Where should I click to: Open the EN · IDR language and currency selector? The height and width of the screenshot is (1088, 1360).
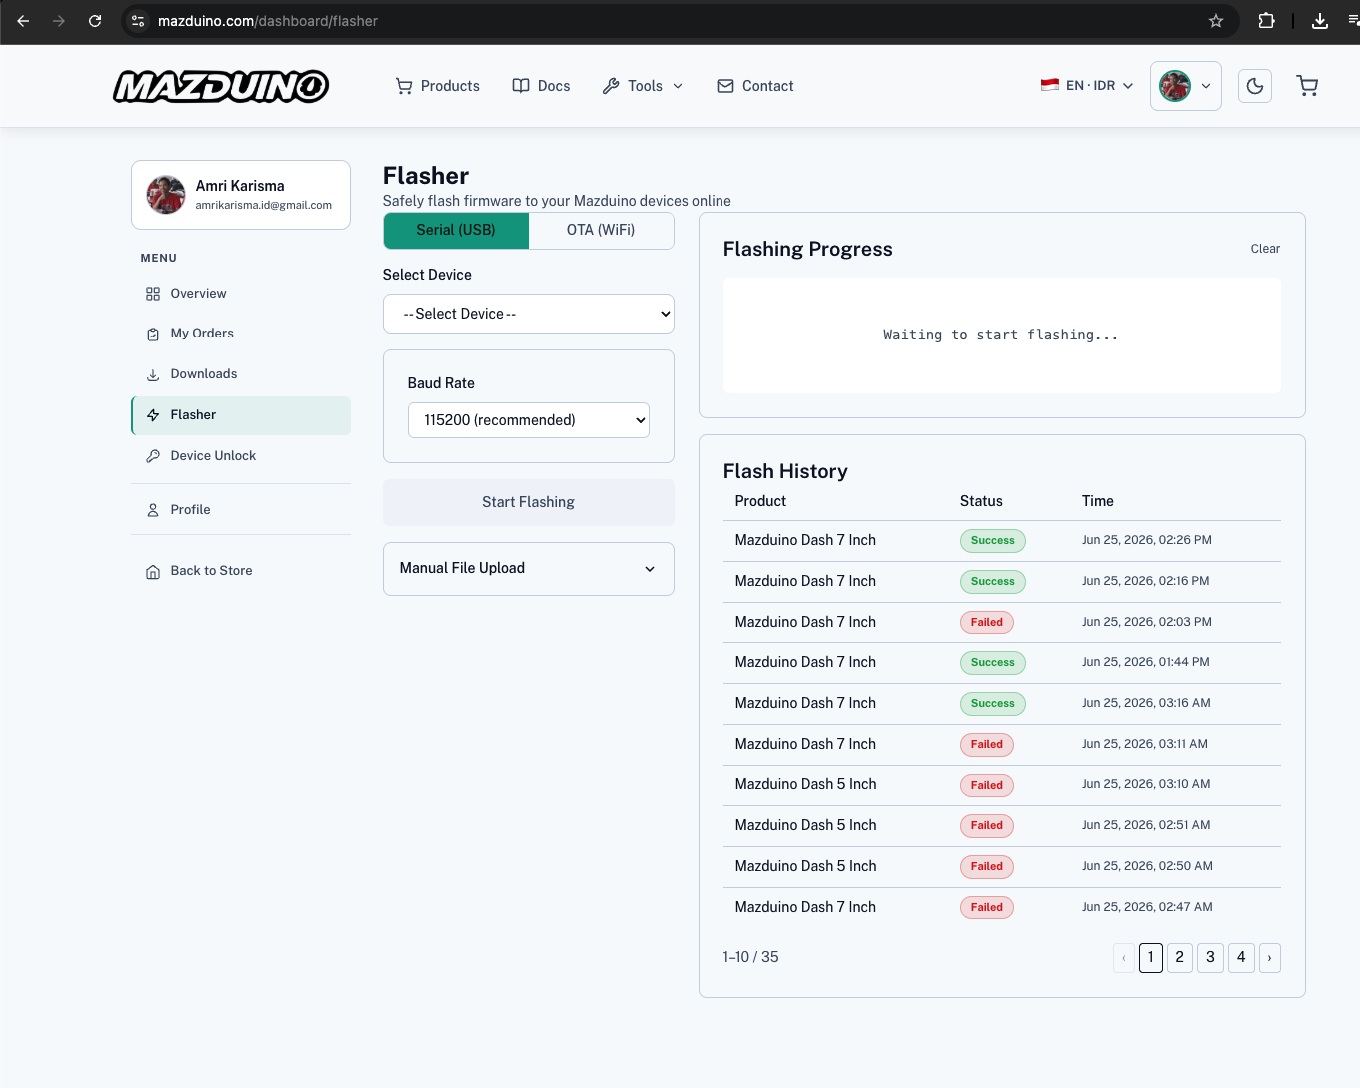click(1087, 86)
